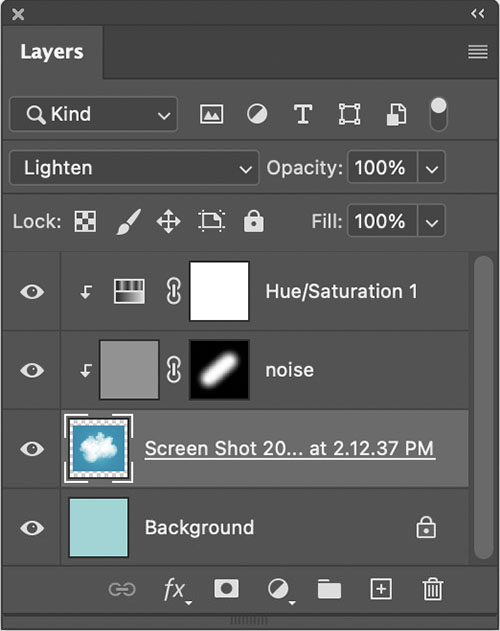Open the Kind filter type dropdown

(x=93, y=114)
